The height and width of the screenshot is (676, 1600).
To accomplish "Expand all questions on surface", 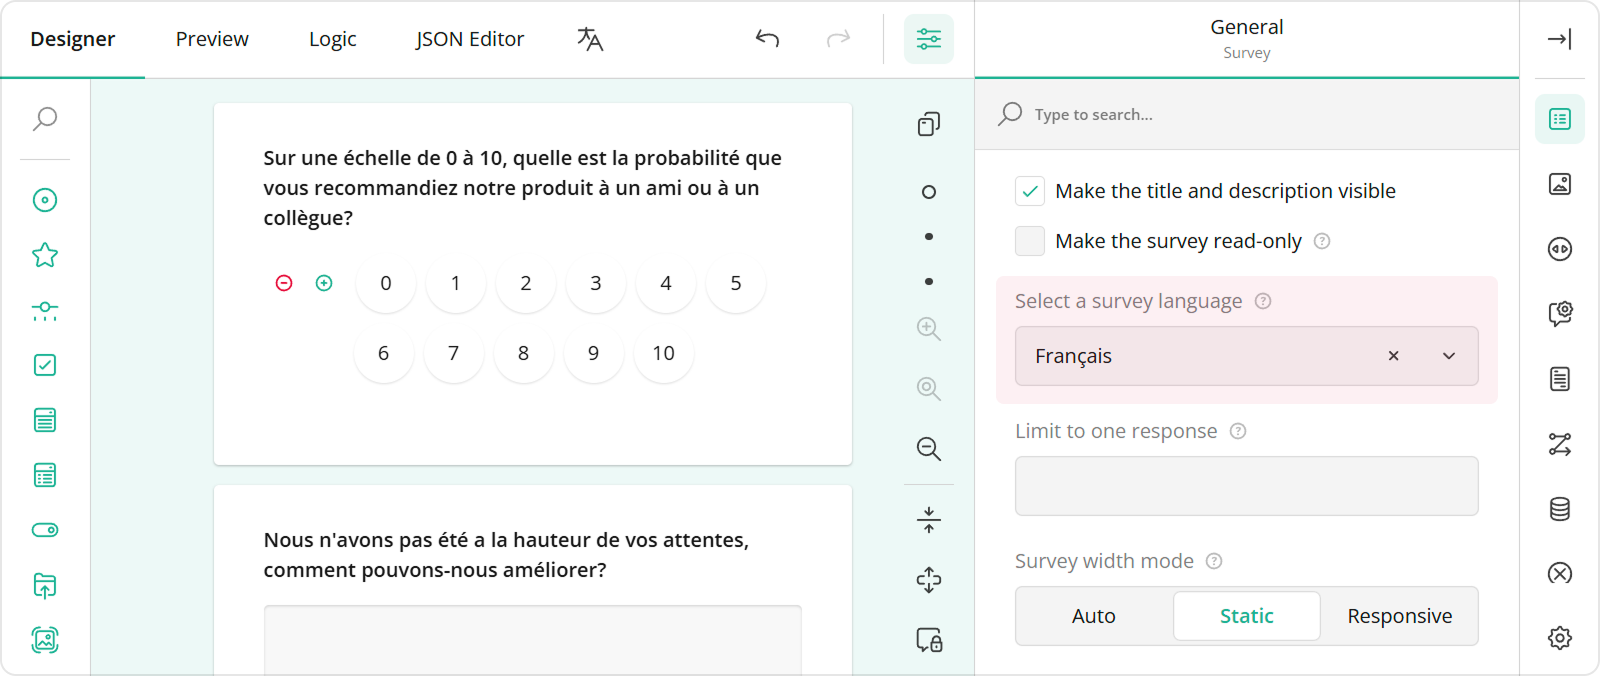I will tap(929, 580).
